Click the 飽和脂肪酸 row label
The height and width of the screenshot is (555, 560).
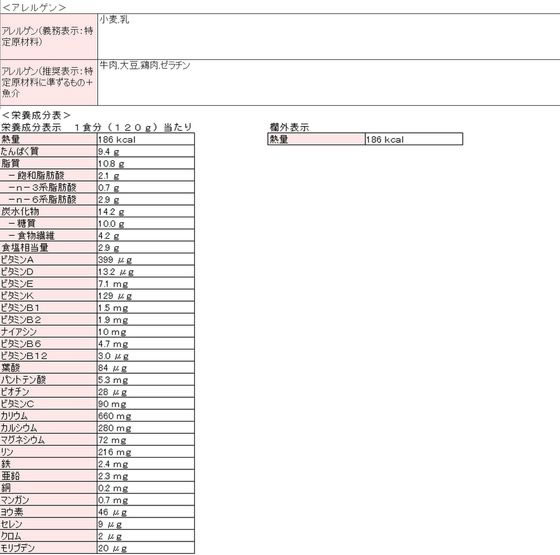(49, 175)
